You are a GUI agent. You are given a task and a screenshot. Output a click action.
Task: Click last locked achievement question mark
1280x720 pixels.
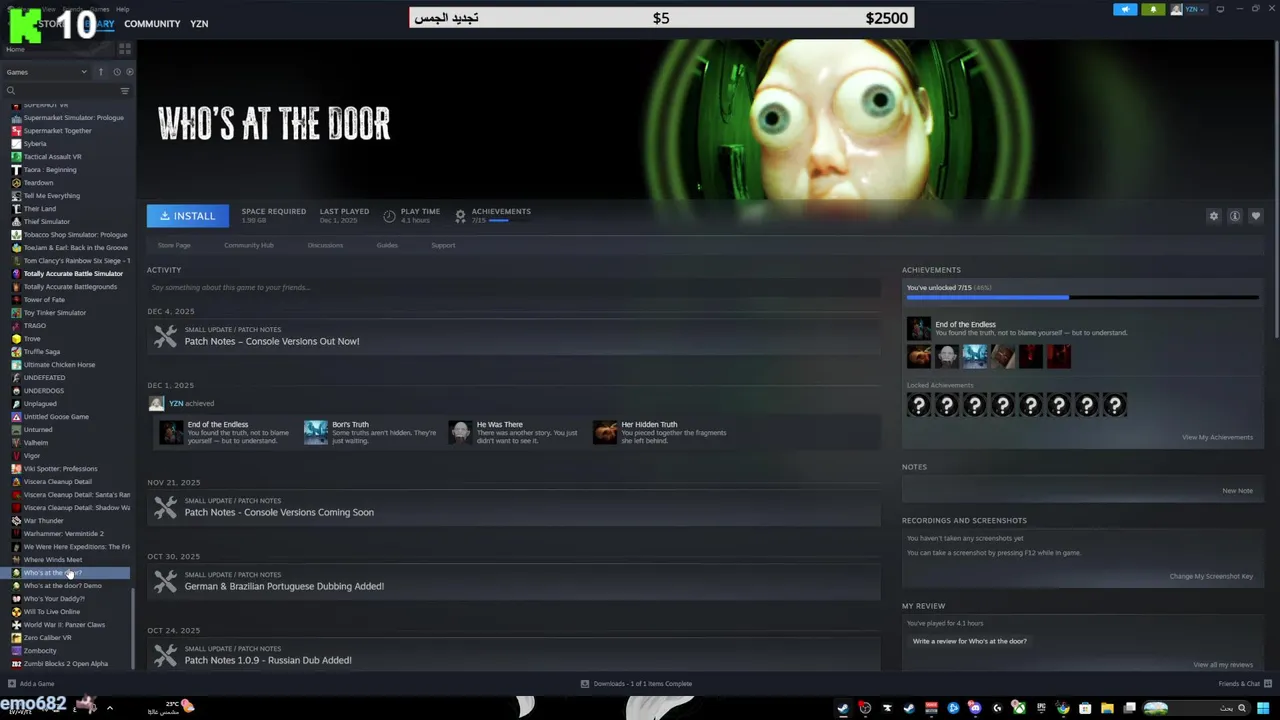[1114, 404]
